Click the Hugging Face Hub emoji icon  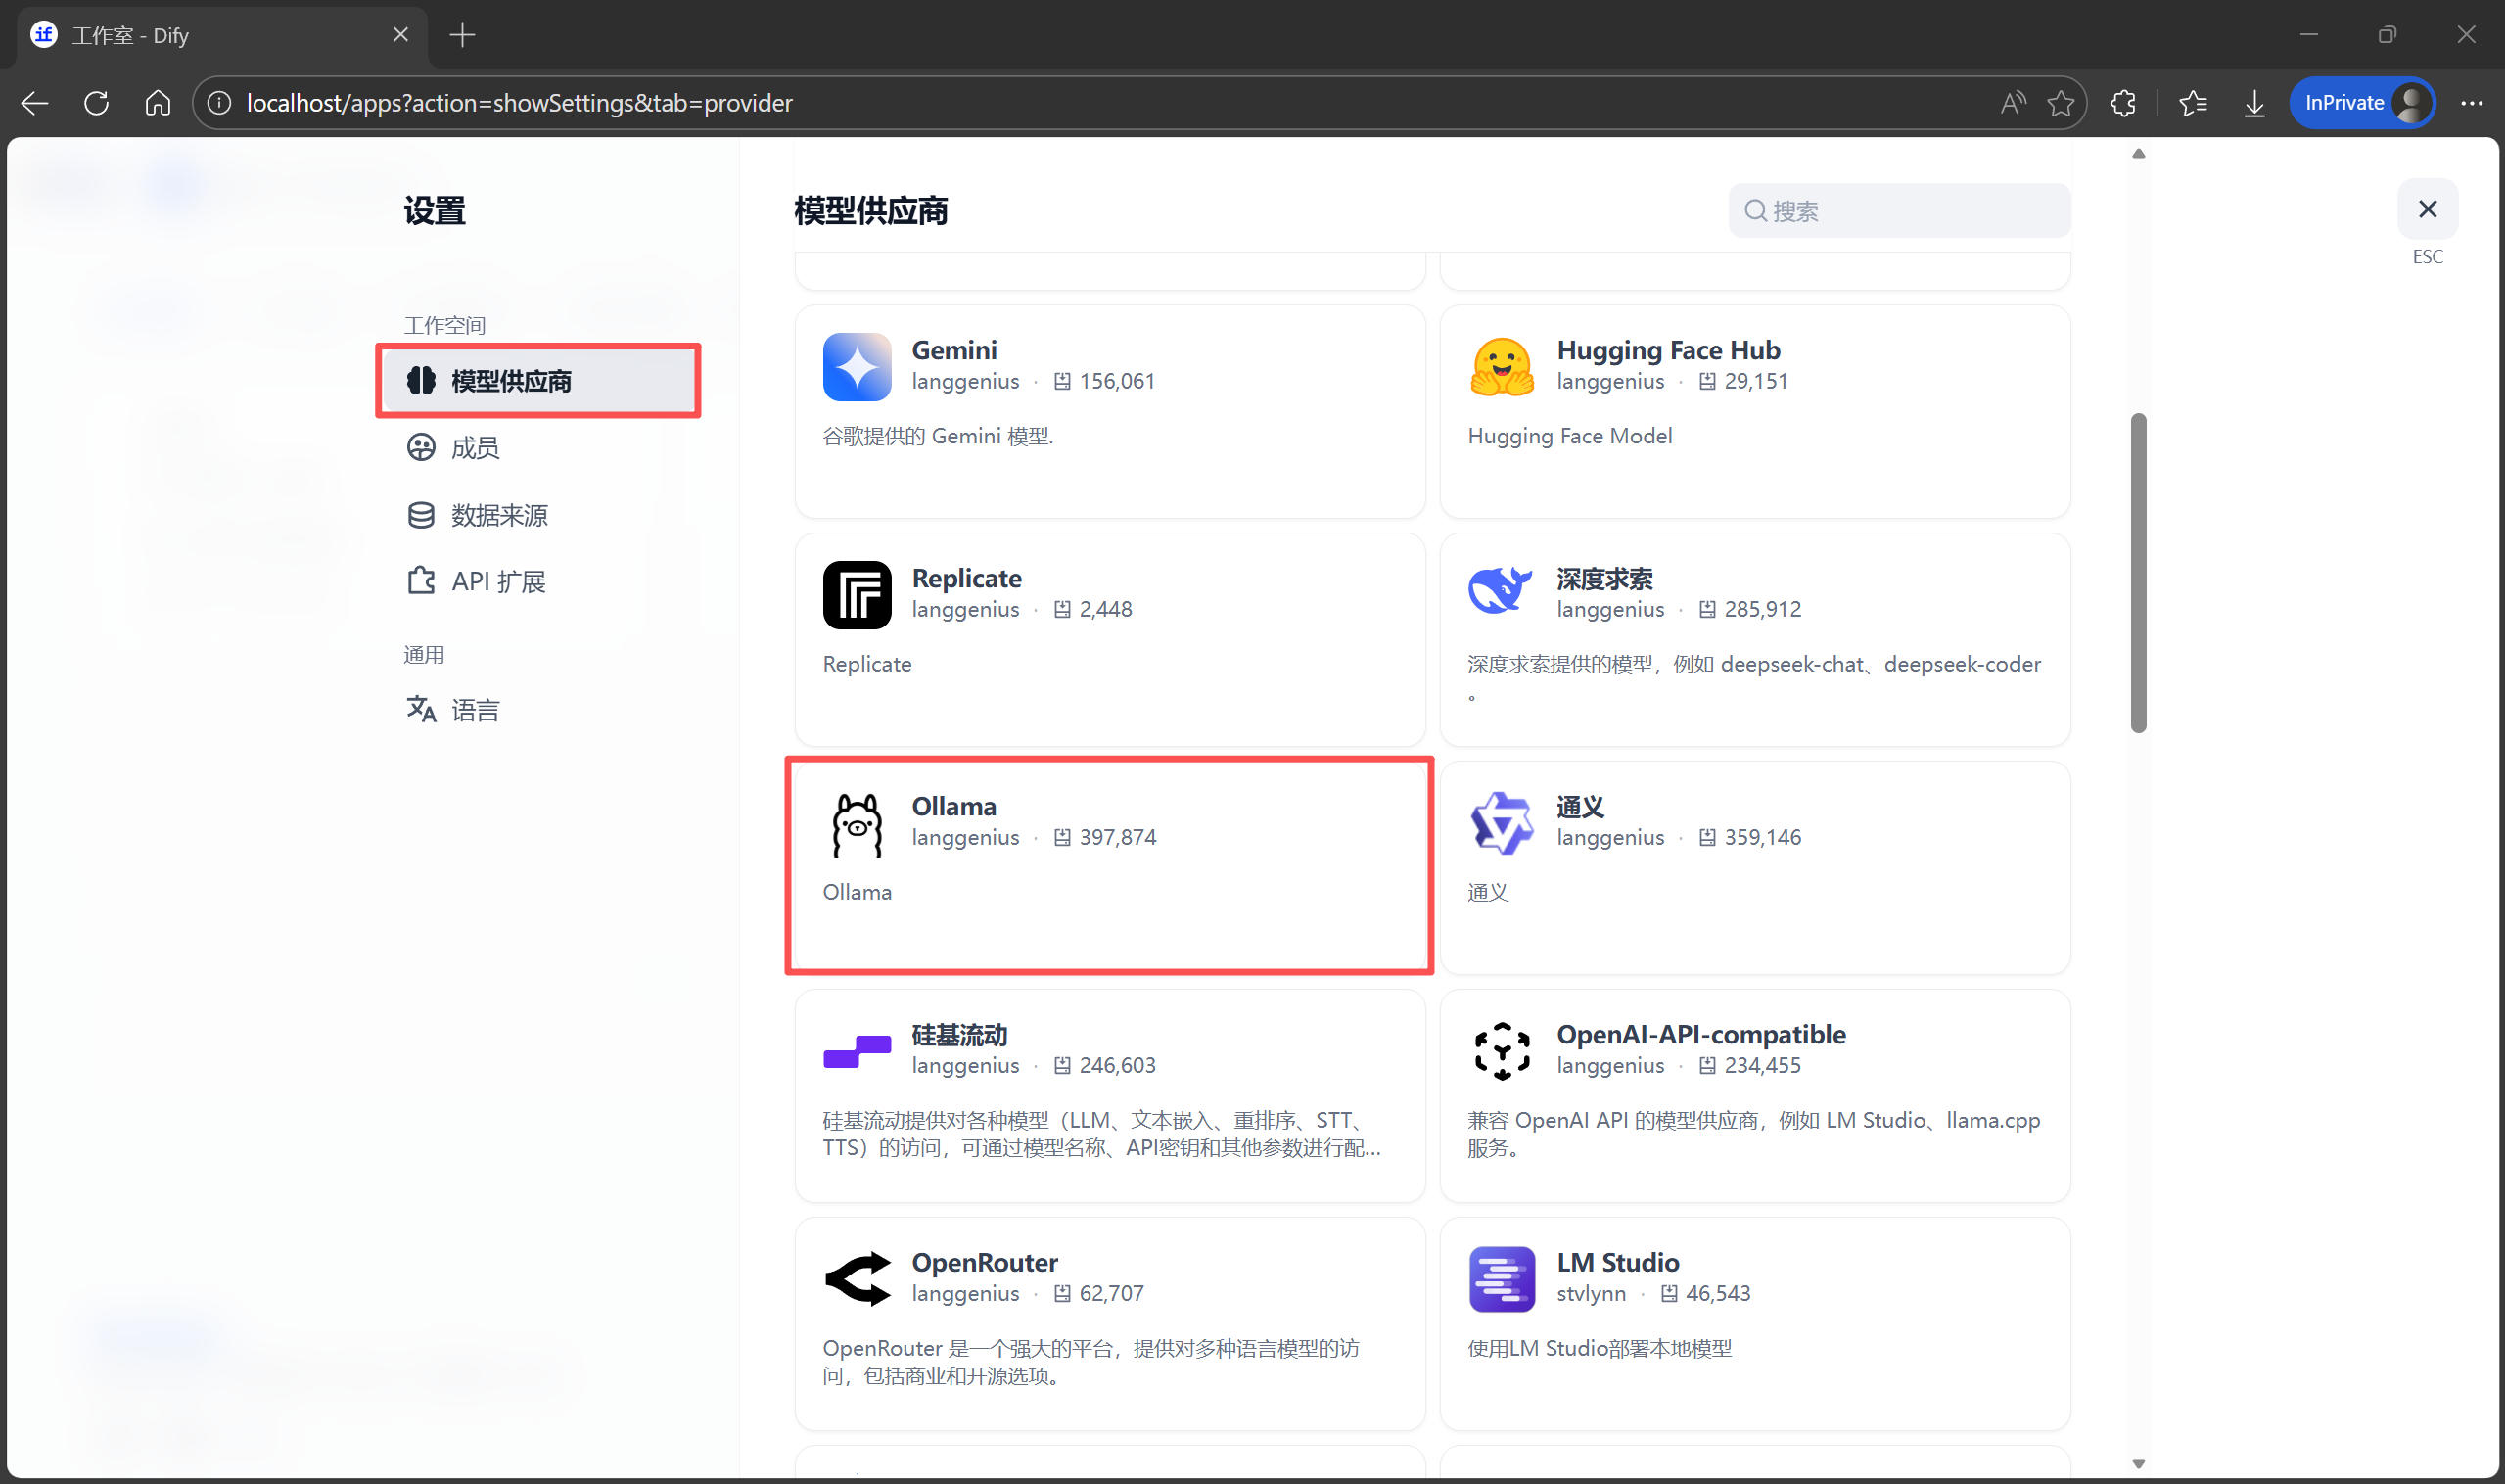pos(1501,367)
